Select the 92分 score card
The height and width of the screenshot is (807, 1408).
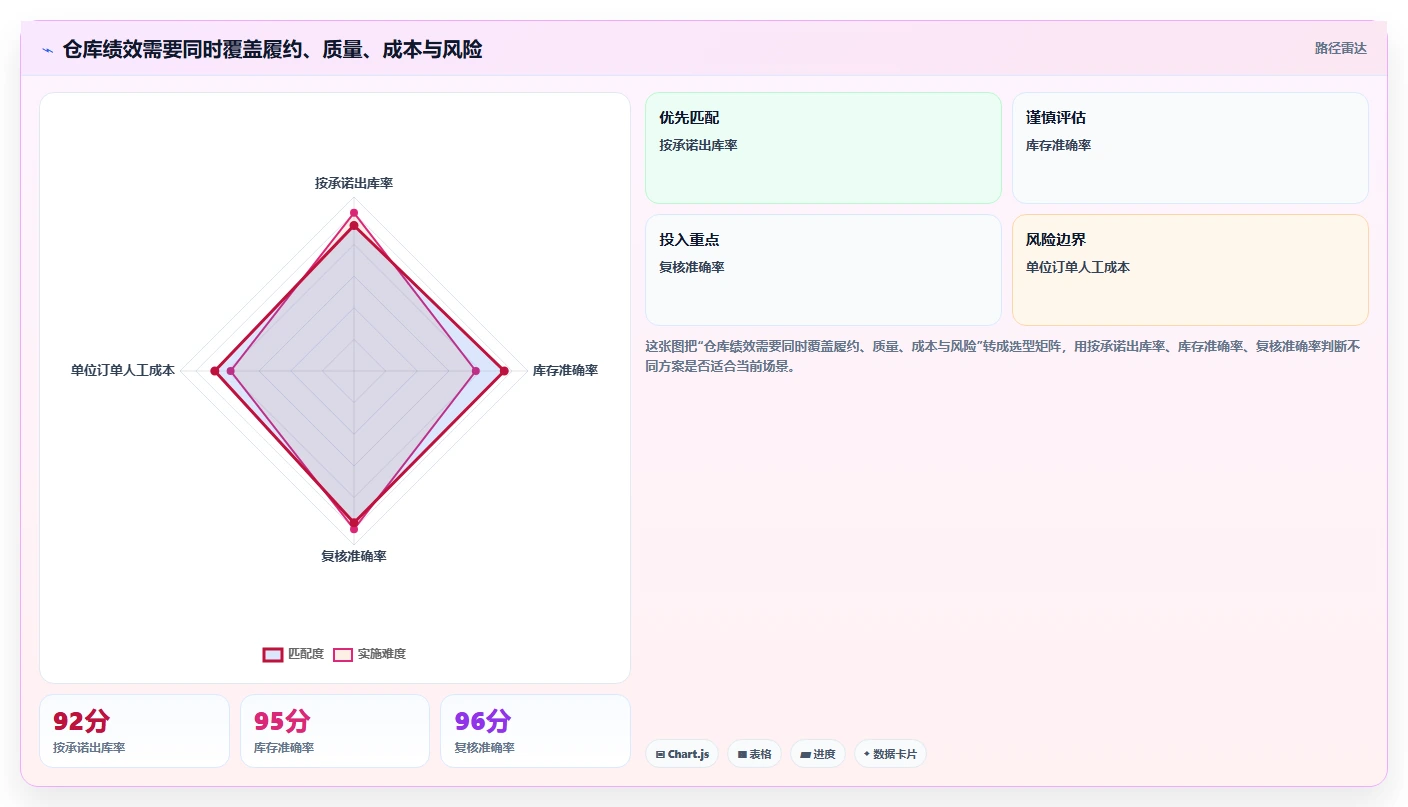coord(134,731)
